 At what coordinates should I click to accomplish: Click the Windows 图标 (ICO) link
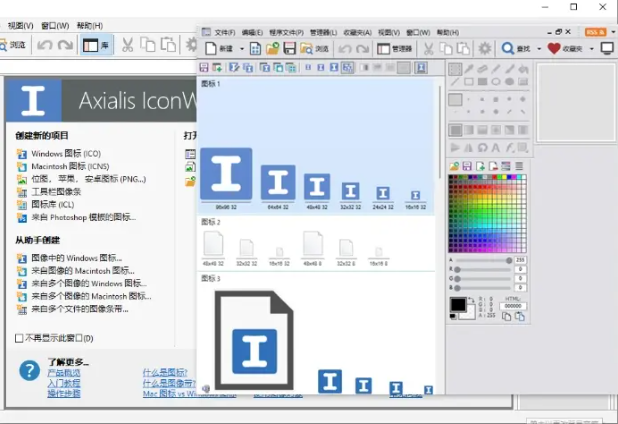coord(65,153)
